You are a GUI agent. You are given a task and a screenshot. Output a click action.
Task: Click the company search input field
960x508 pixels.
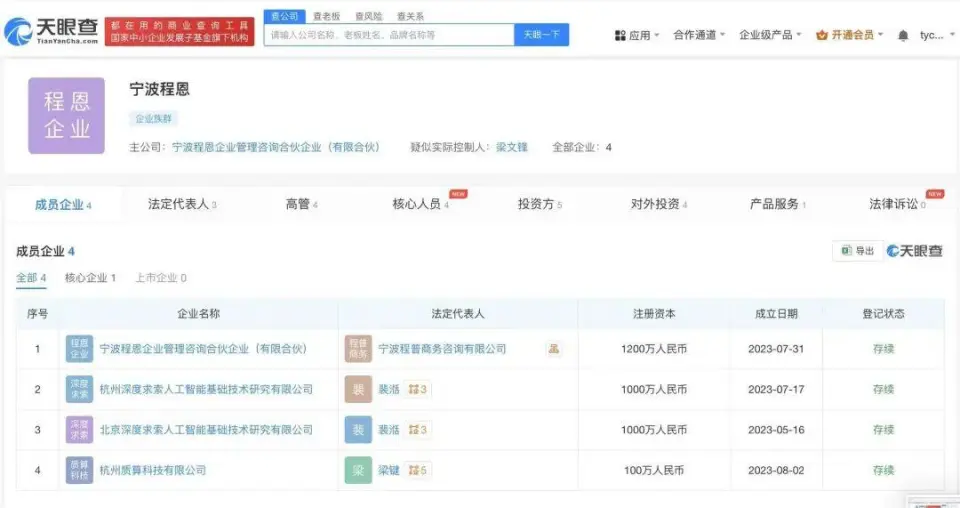[388, 35]
